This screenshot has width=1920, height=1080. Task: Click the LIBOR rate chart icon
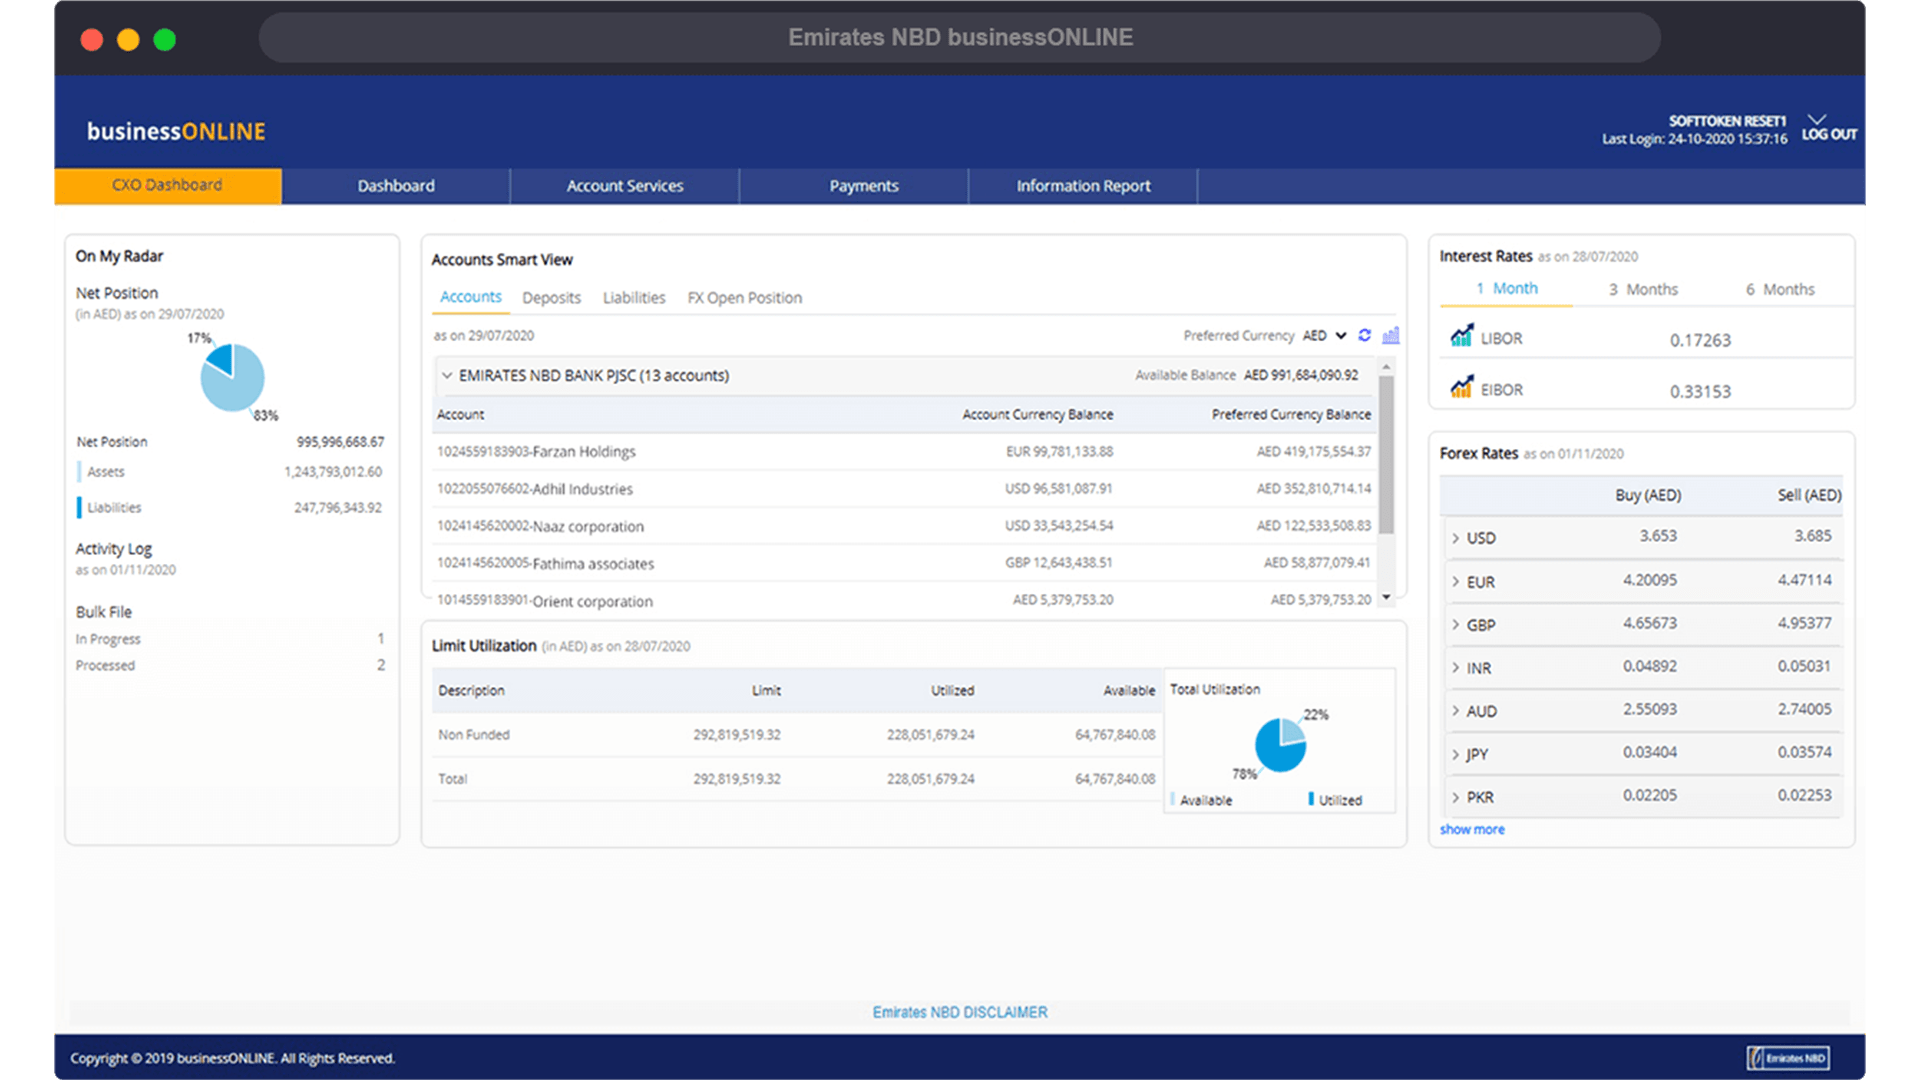[1461, 336]
